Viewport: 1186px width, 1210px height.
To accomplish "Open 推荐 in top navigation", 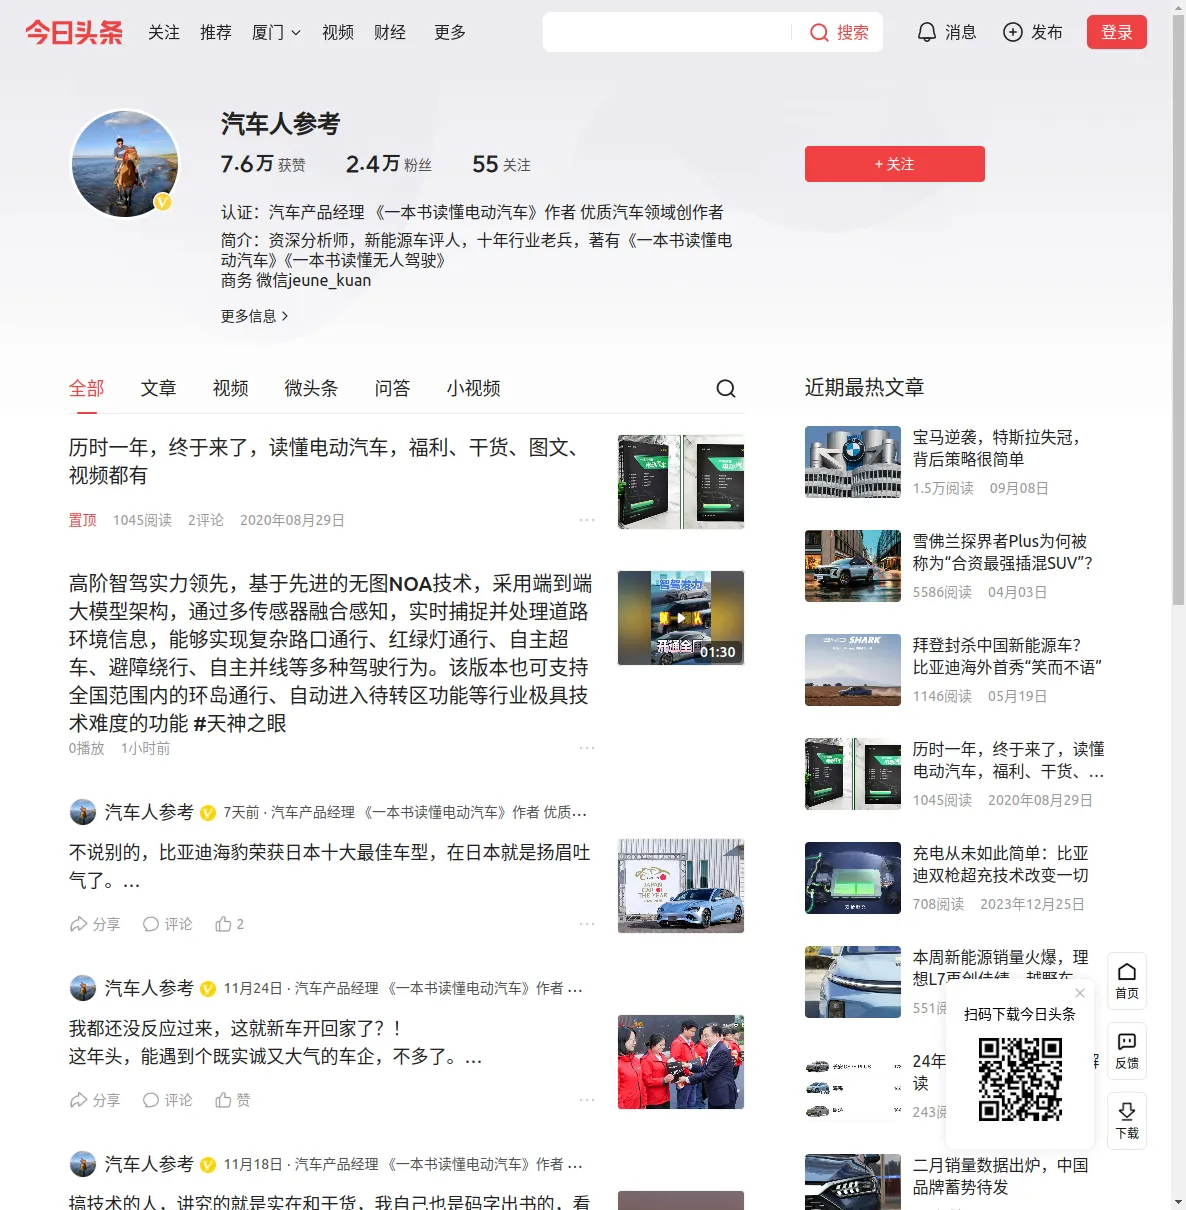I will coord(216,32).
